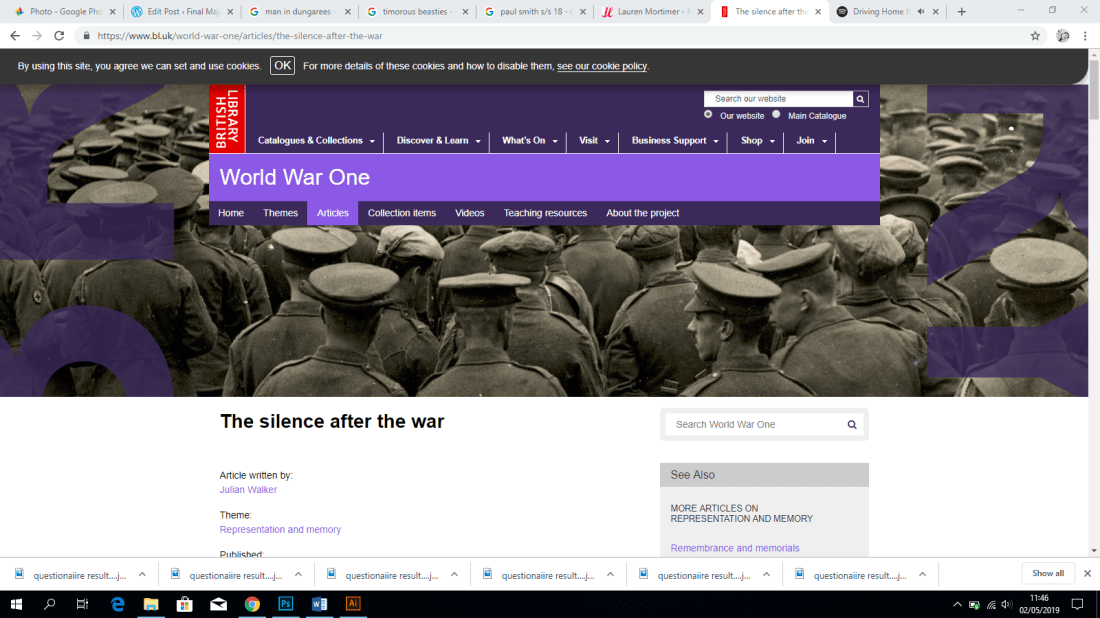Screen dimensions: 1100x618
Task: Click the World War One search magnifier icon
Action: (851, 424)
